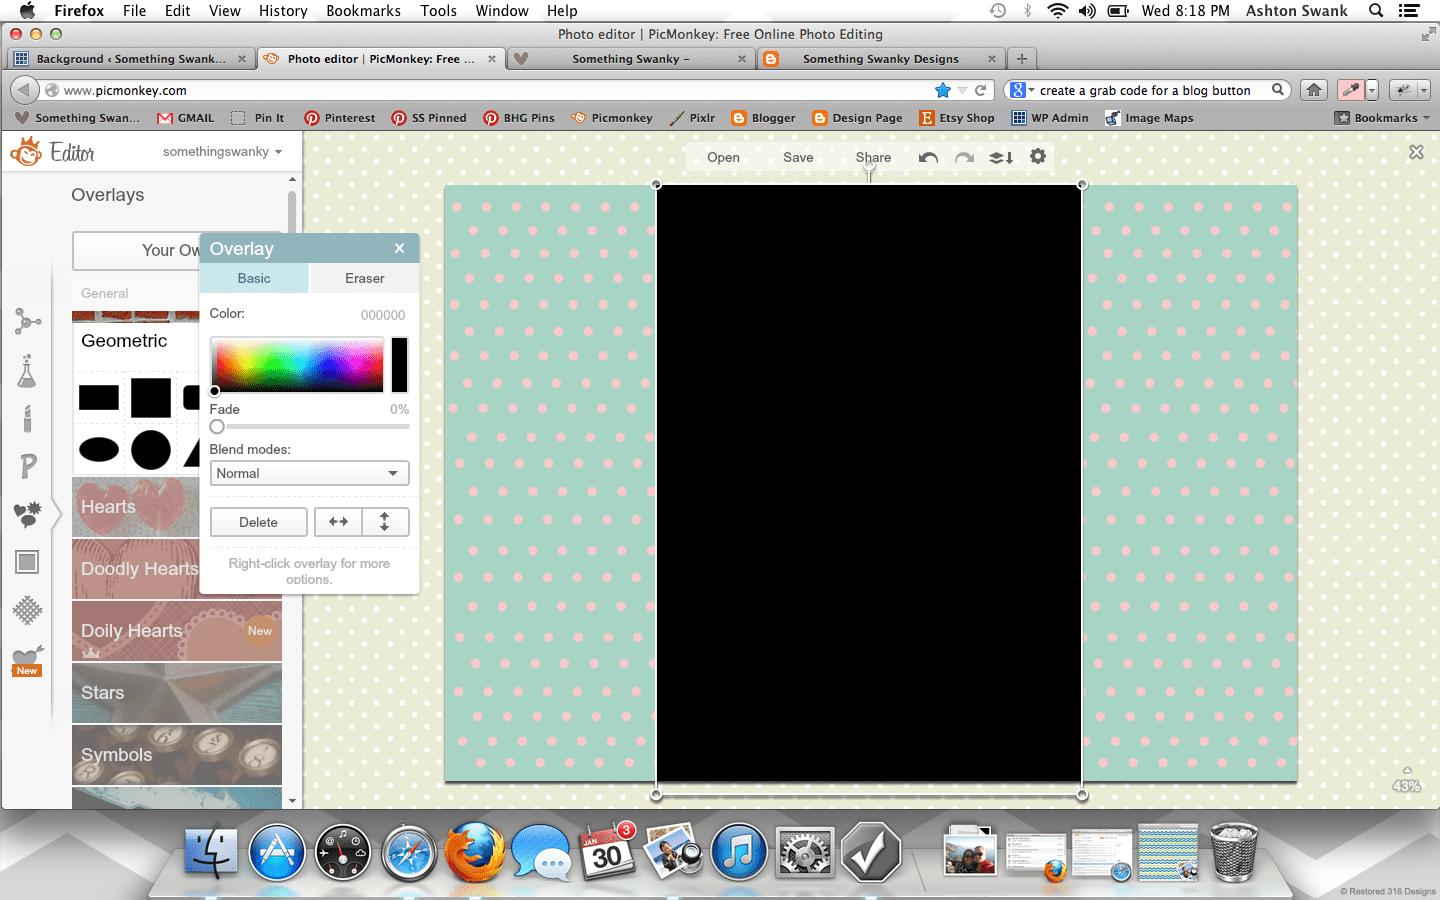Open the Text tool in sidebar

27,466
